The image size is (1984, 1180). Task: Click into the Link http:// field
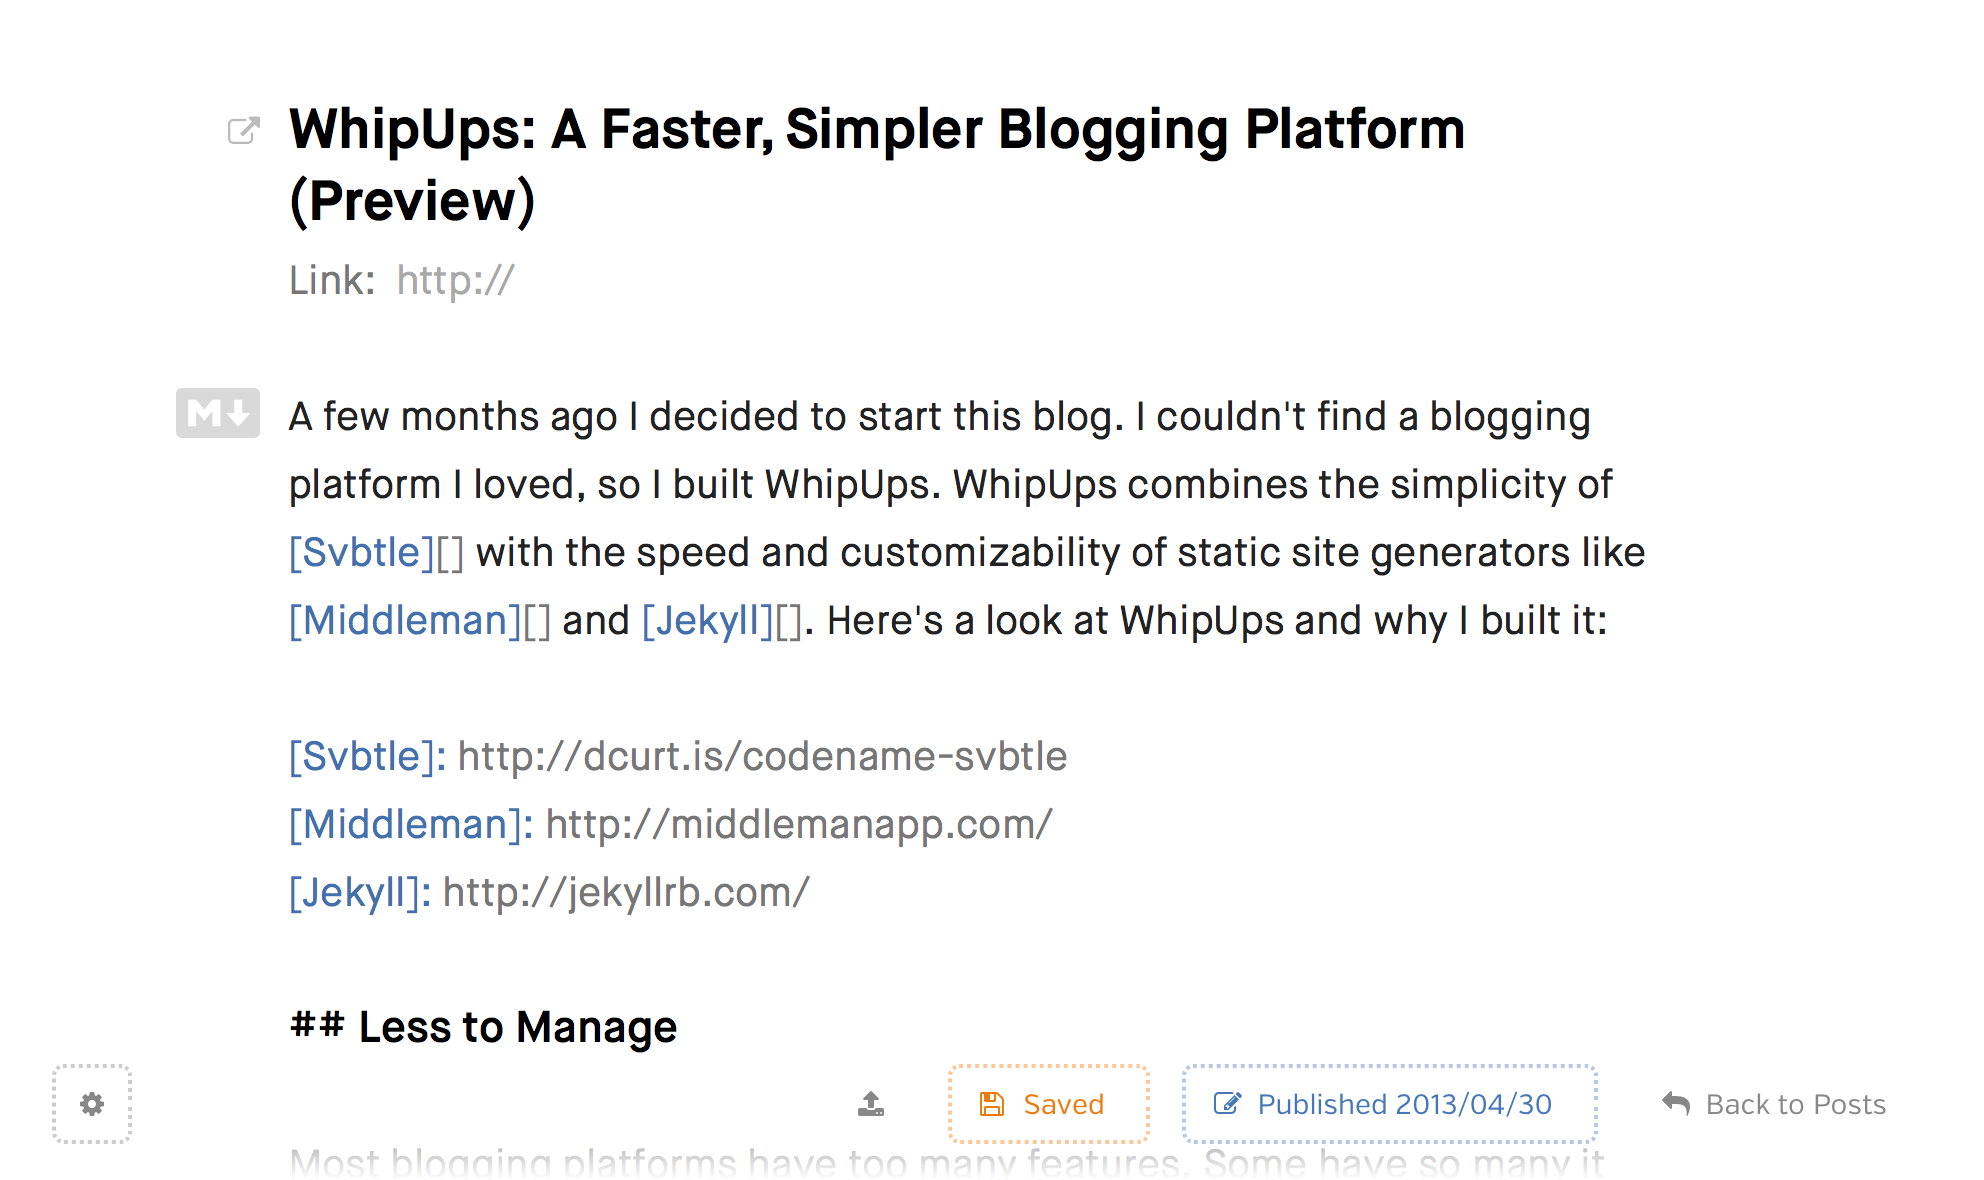click(455, 280)
